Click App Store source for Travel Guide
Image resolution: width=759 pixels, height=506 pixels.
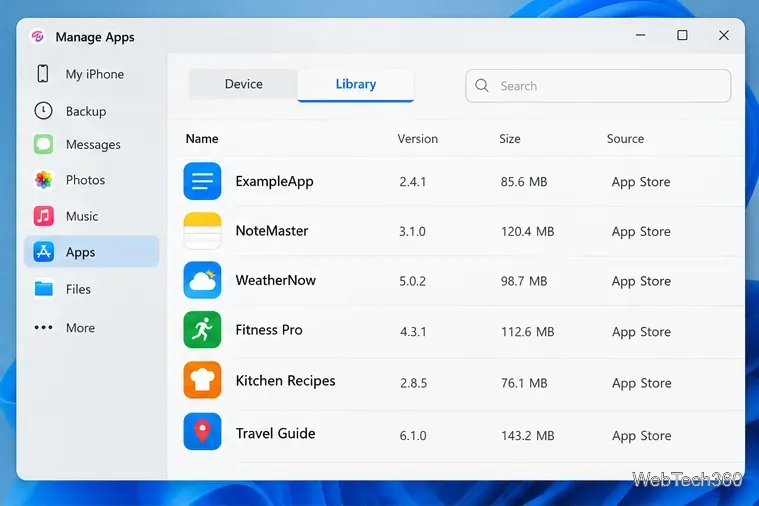(642, 436)
